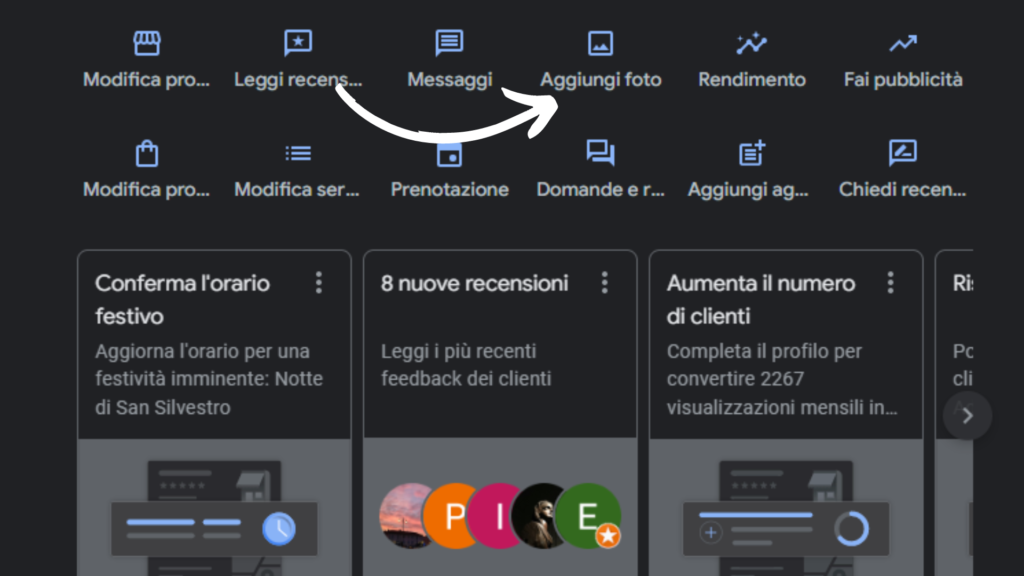The height and width of the screenshot is (576, 1024).
Task: Click the orange P reviewer avatar
Action: point(454,517)
